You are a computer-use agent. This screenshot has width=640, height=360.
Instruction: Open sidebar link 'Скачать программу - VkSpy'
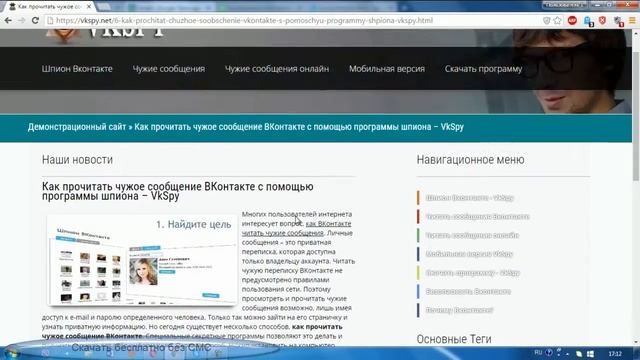tap(473, 273)
